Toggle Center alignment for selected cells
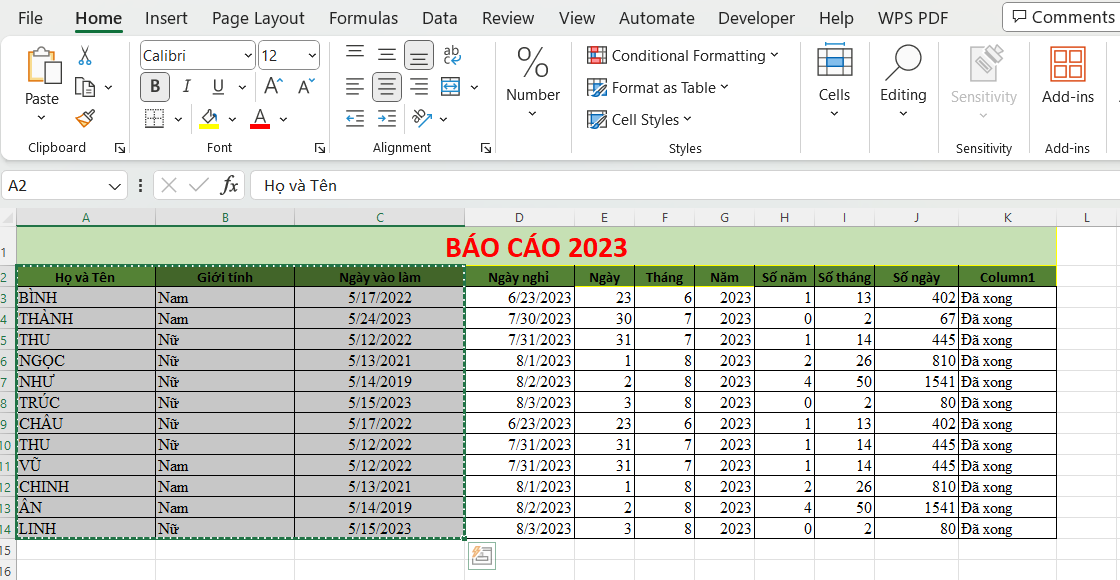This screenshot has width=1120, height=580. point(386,87)
